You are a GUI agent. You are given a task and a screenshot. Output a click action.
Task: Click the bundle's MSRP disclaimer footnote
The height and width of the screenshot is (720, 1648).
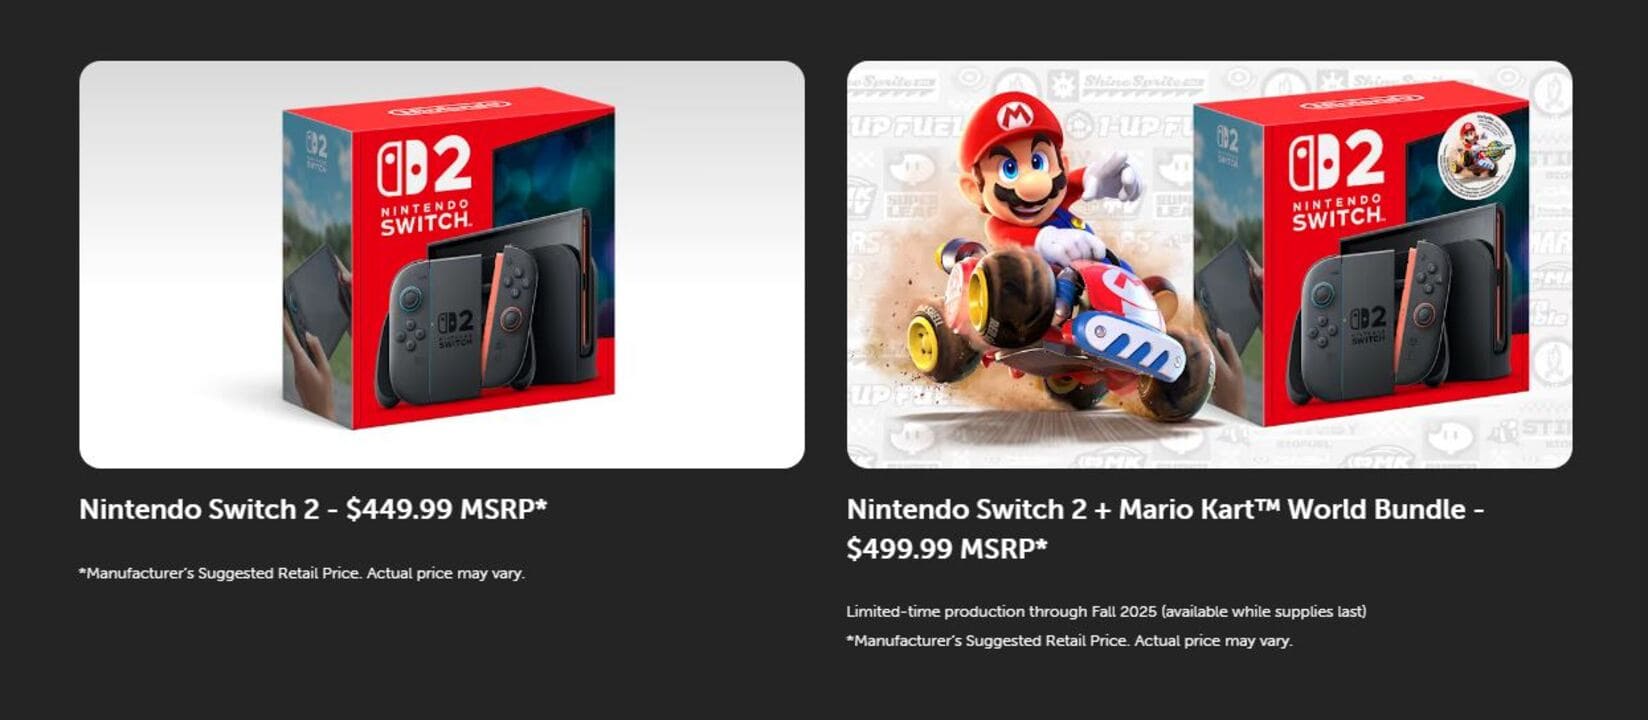click(1069, 640)
